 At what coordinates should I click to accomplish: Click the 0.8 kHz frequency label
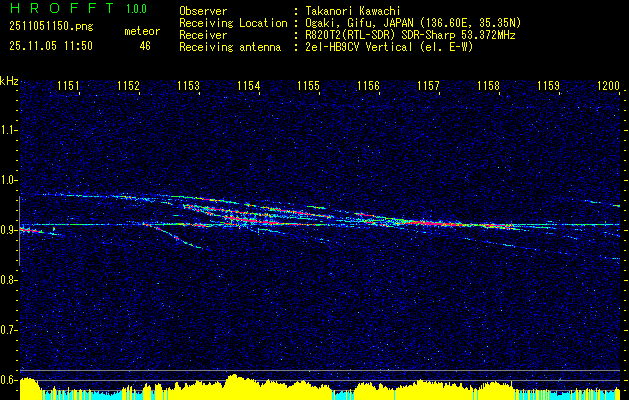point(9,280)
